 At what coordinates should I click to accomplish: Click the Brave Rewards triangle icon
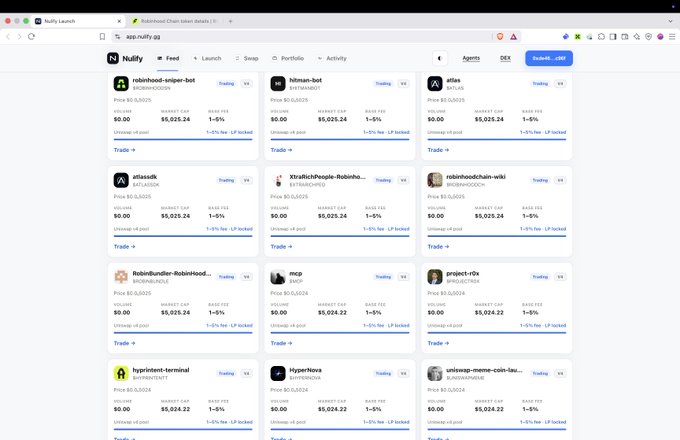[x=513, y=36]
